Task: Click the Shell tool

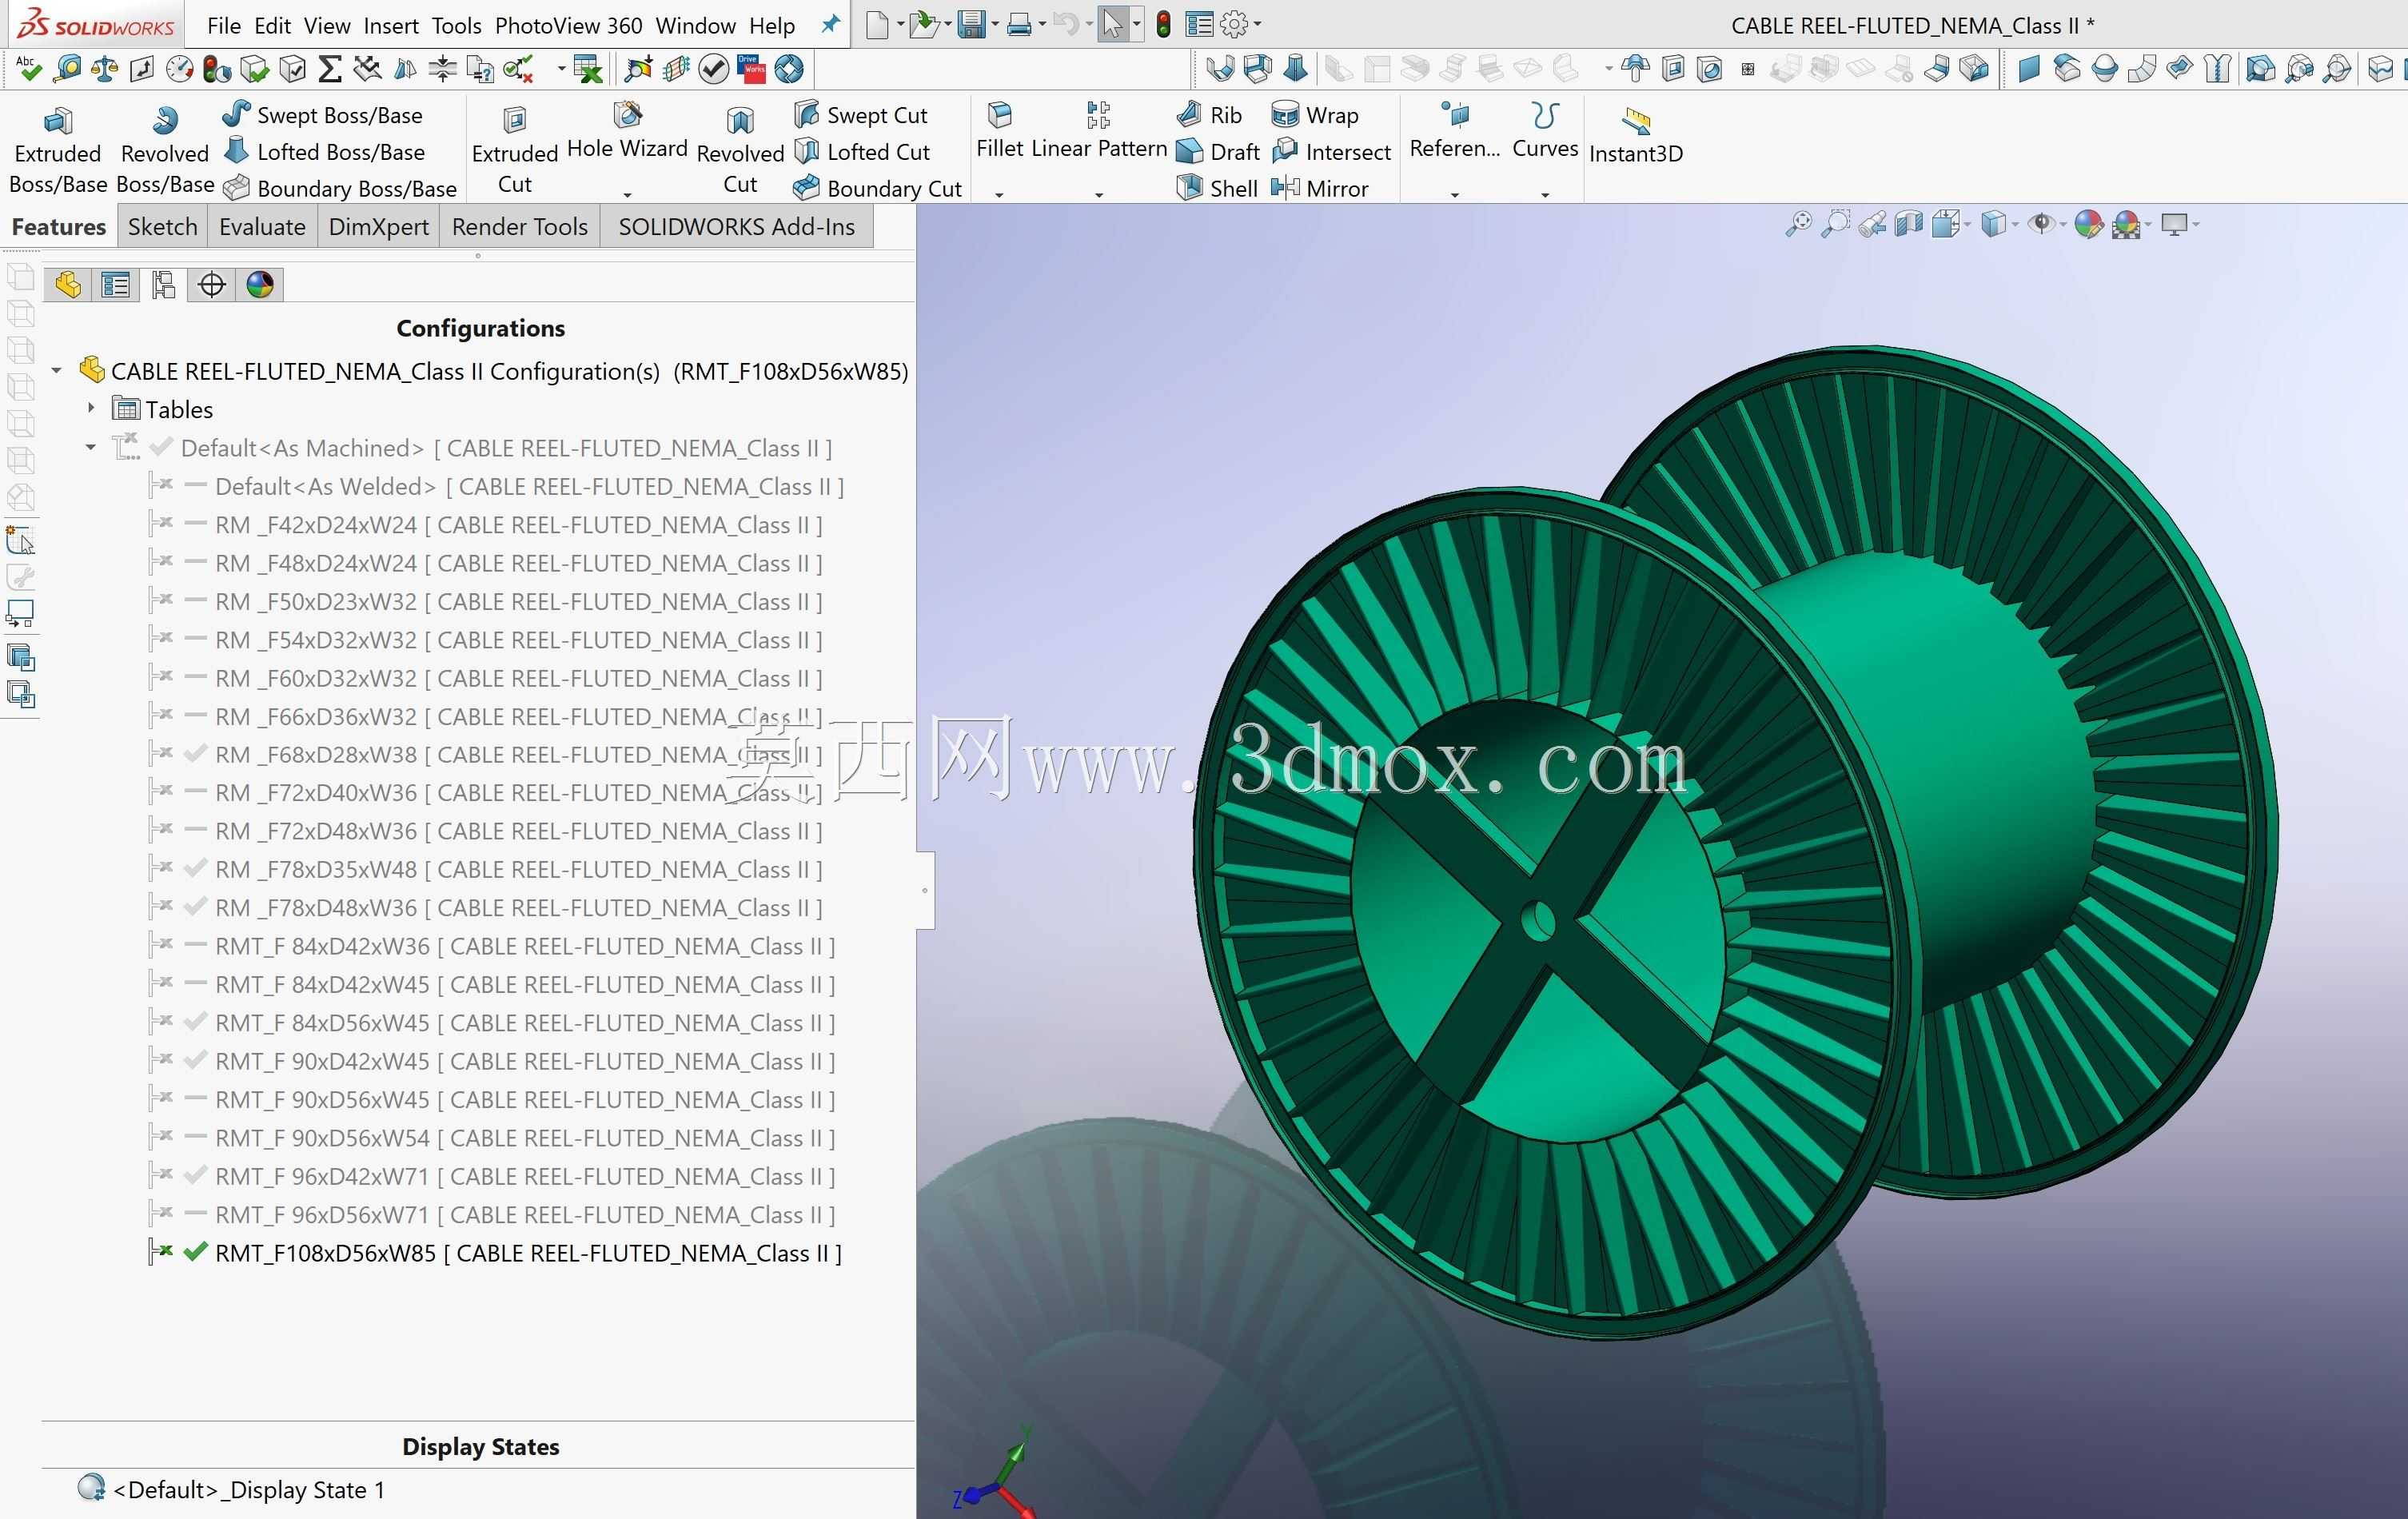Action: tap(1217, 188)
